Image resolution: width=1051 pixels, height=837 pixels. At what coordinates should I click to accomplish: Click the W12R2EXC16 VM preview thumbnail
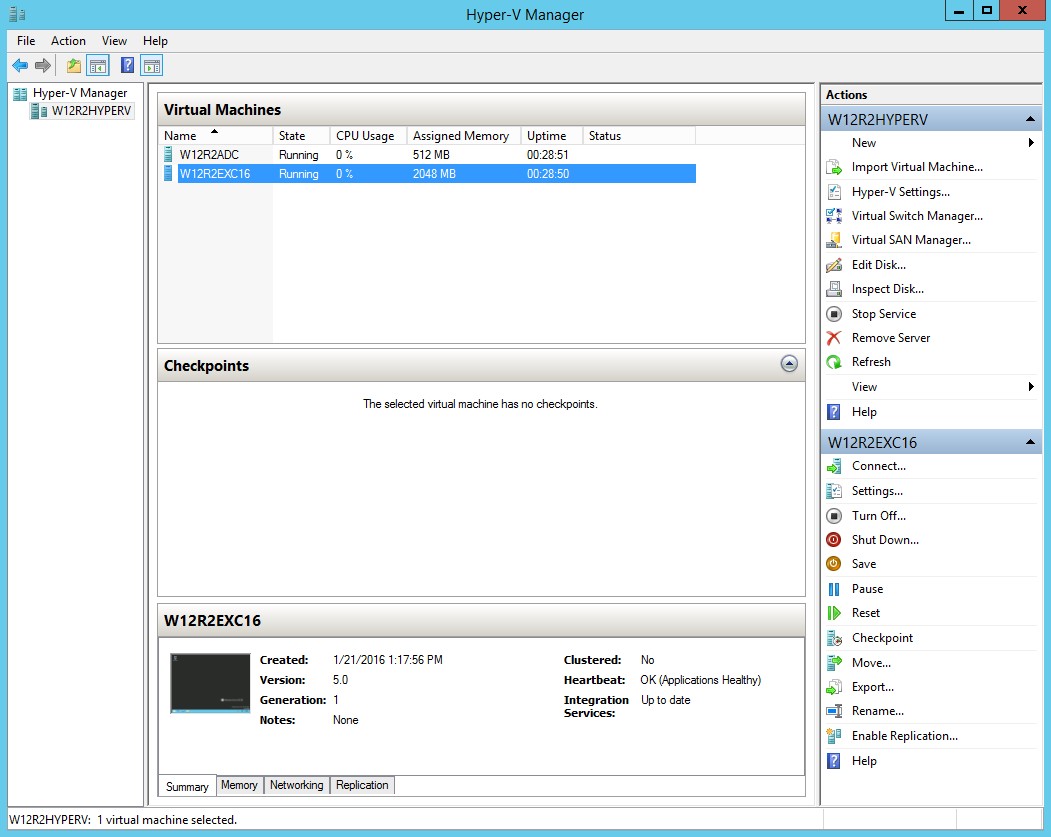[x=210, y=683]
